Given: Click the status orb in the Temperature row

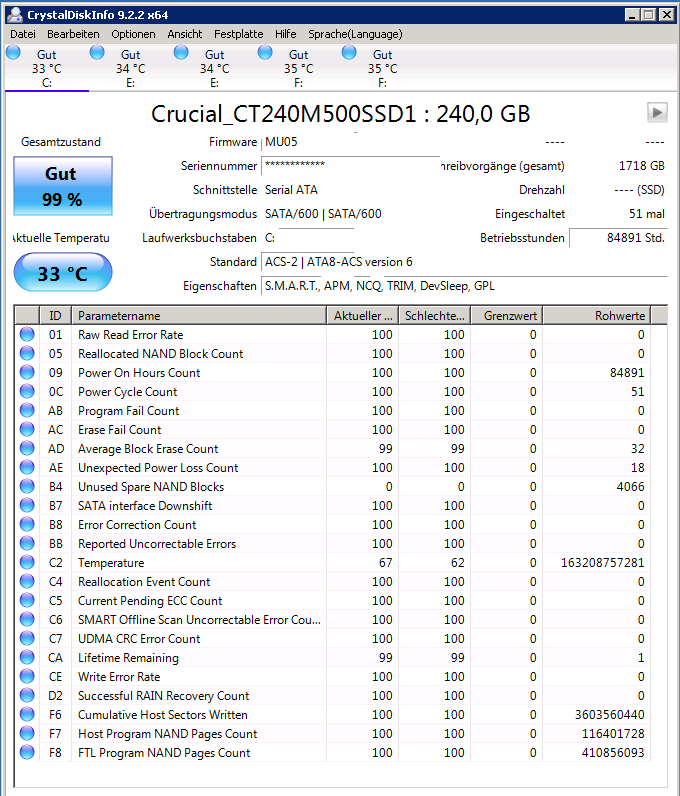Looking at the screenshot, I should click(x=27, y=562).
